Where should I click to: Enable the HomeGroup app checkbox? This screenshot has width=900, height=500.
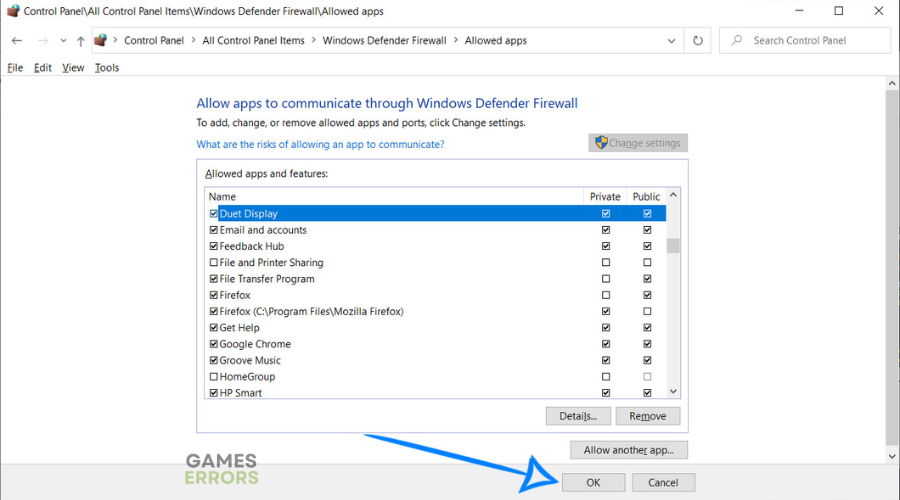pyautogui.click(x=214, y=377)
